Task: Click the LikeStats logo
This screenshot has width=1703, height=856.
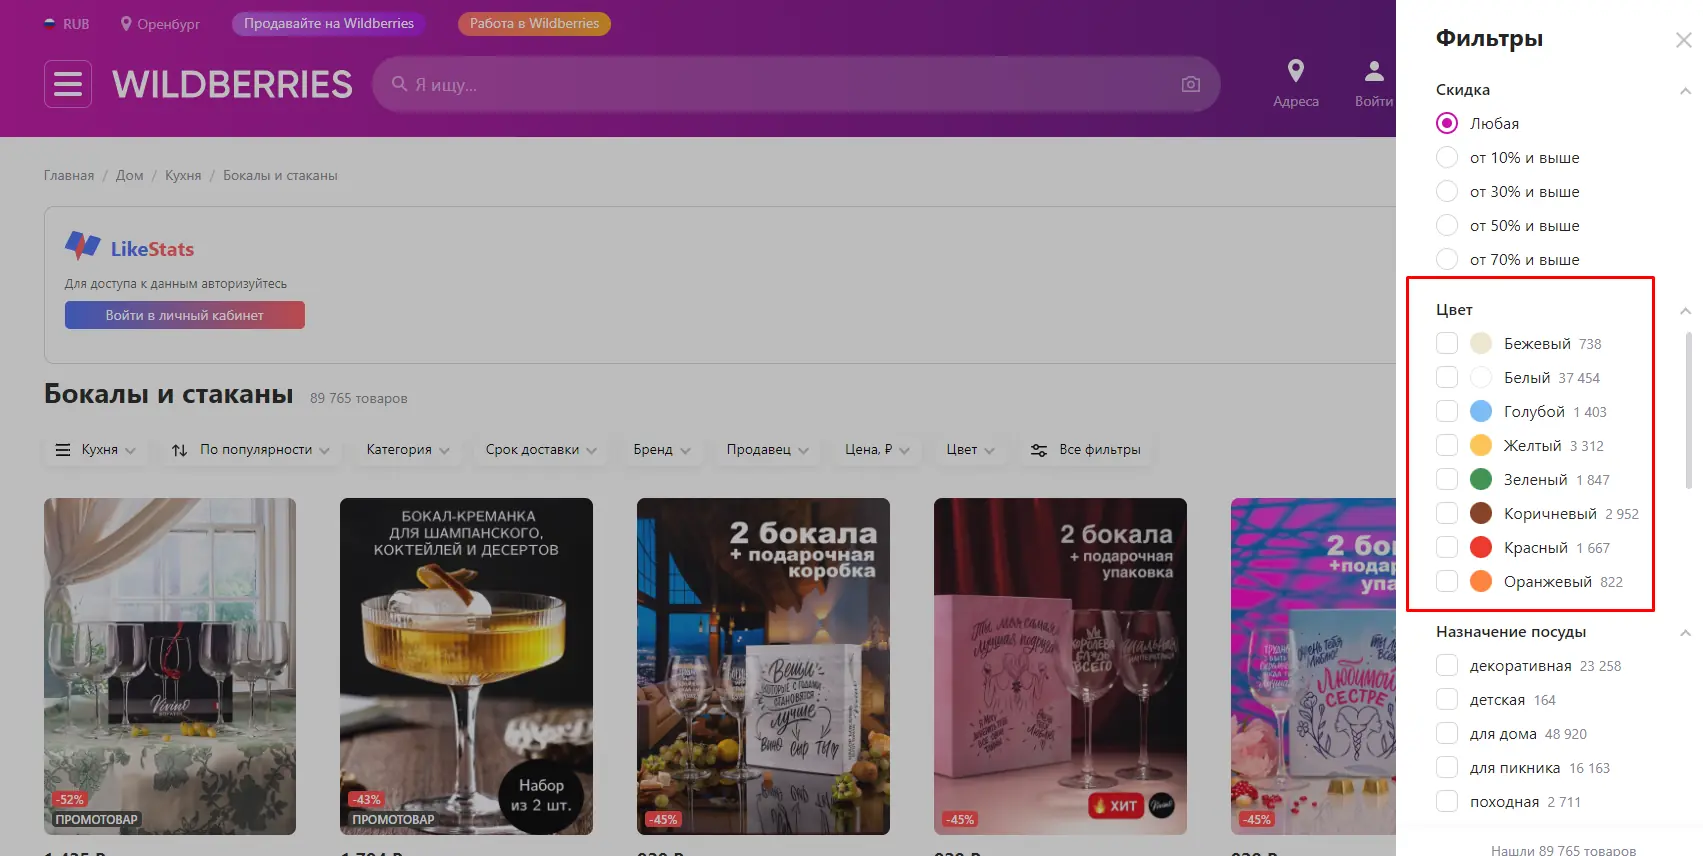Action: 130,246
